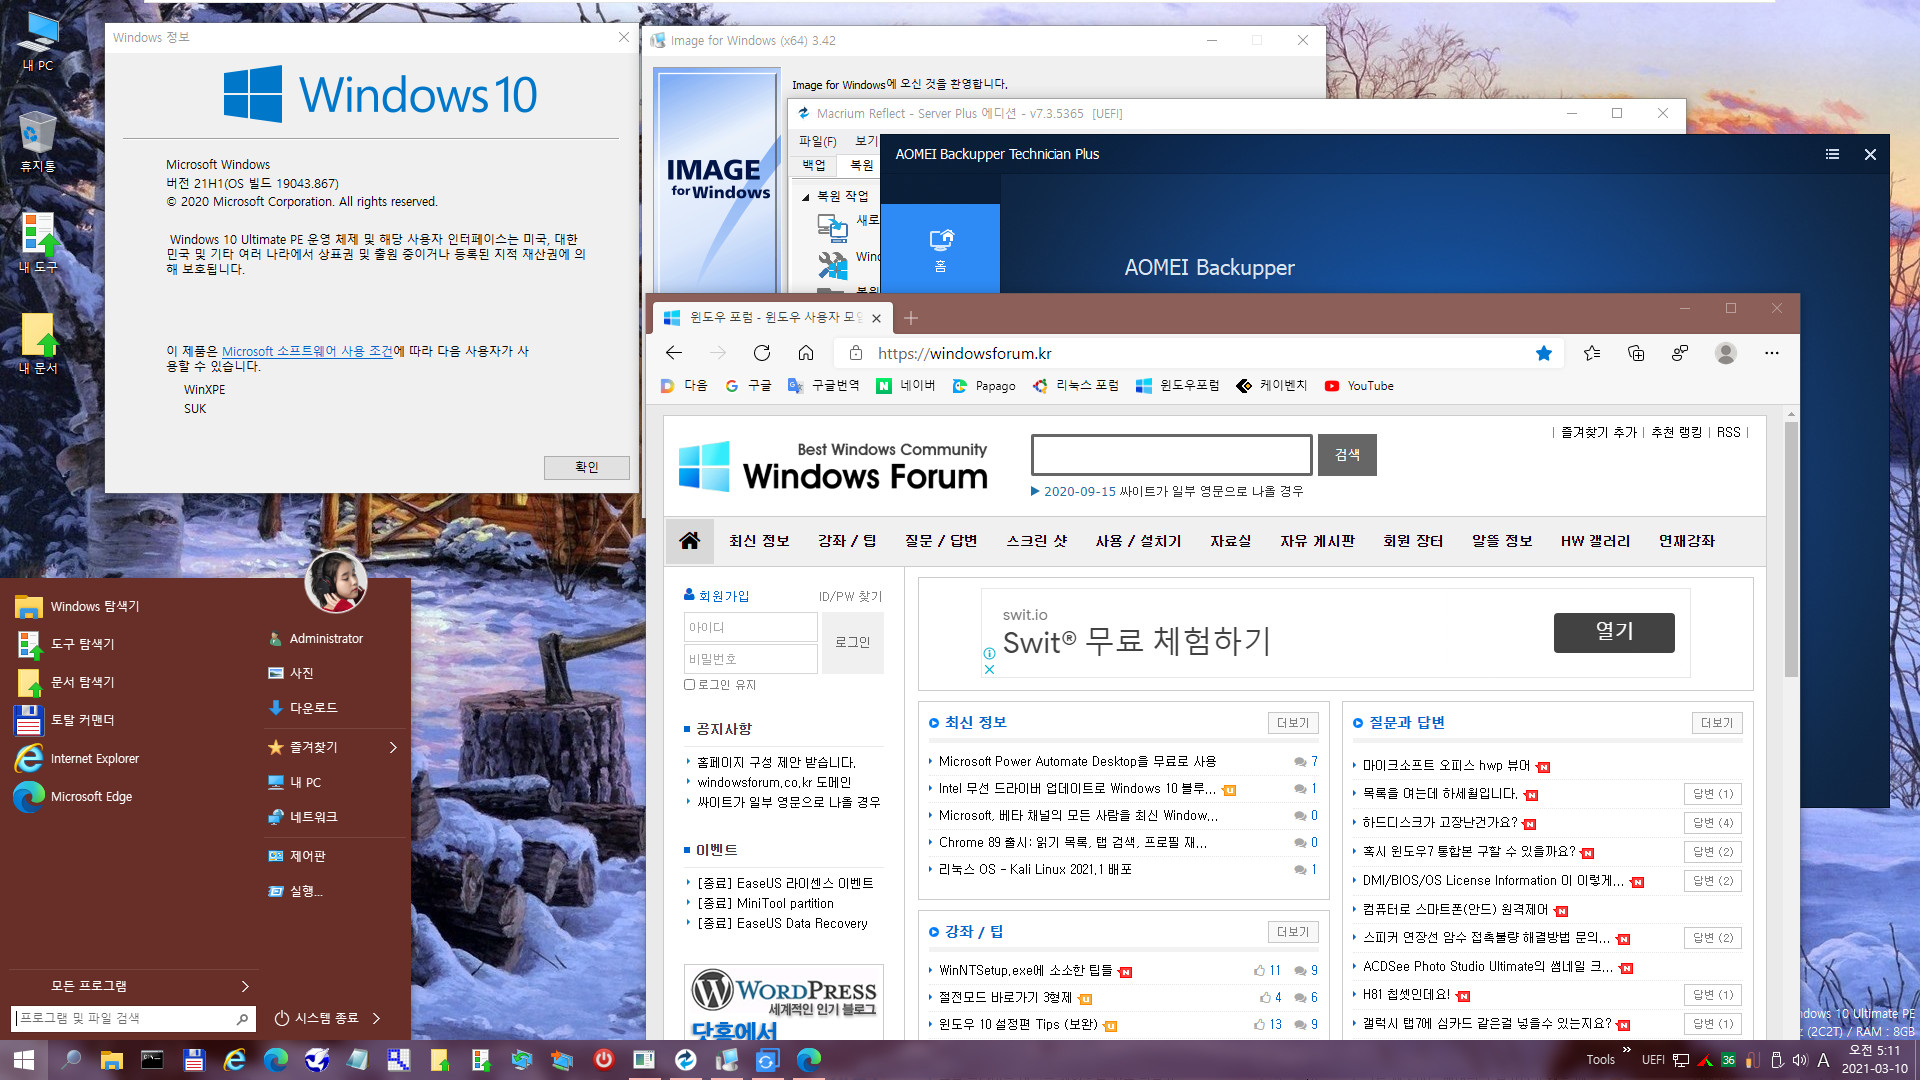Open the 'Microsoft Power Automate Desktop' post
The image size is (1920, 1080).
pyautogui.click(x=1077, y=762)
